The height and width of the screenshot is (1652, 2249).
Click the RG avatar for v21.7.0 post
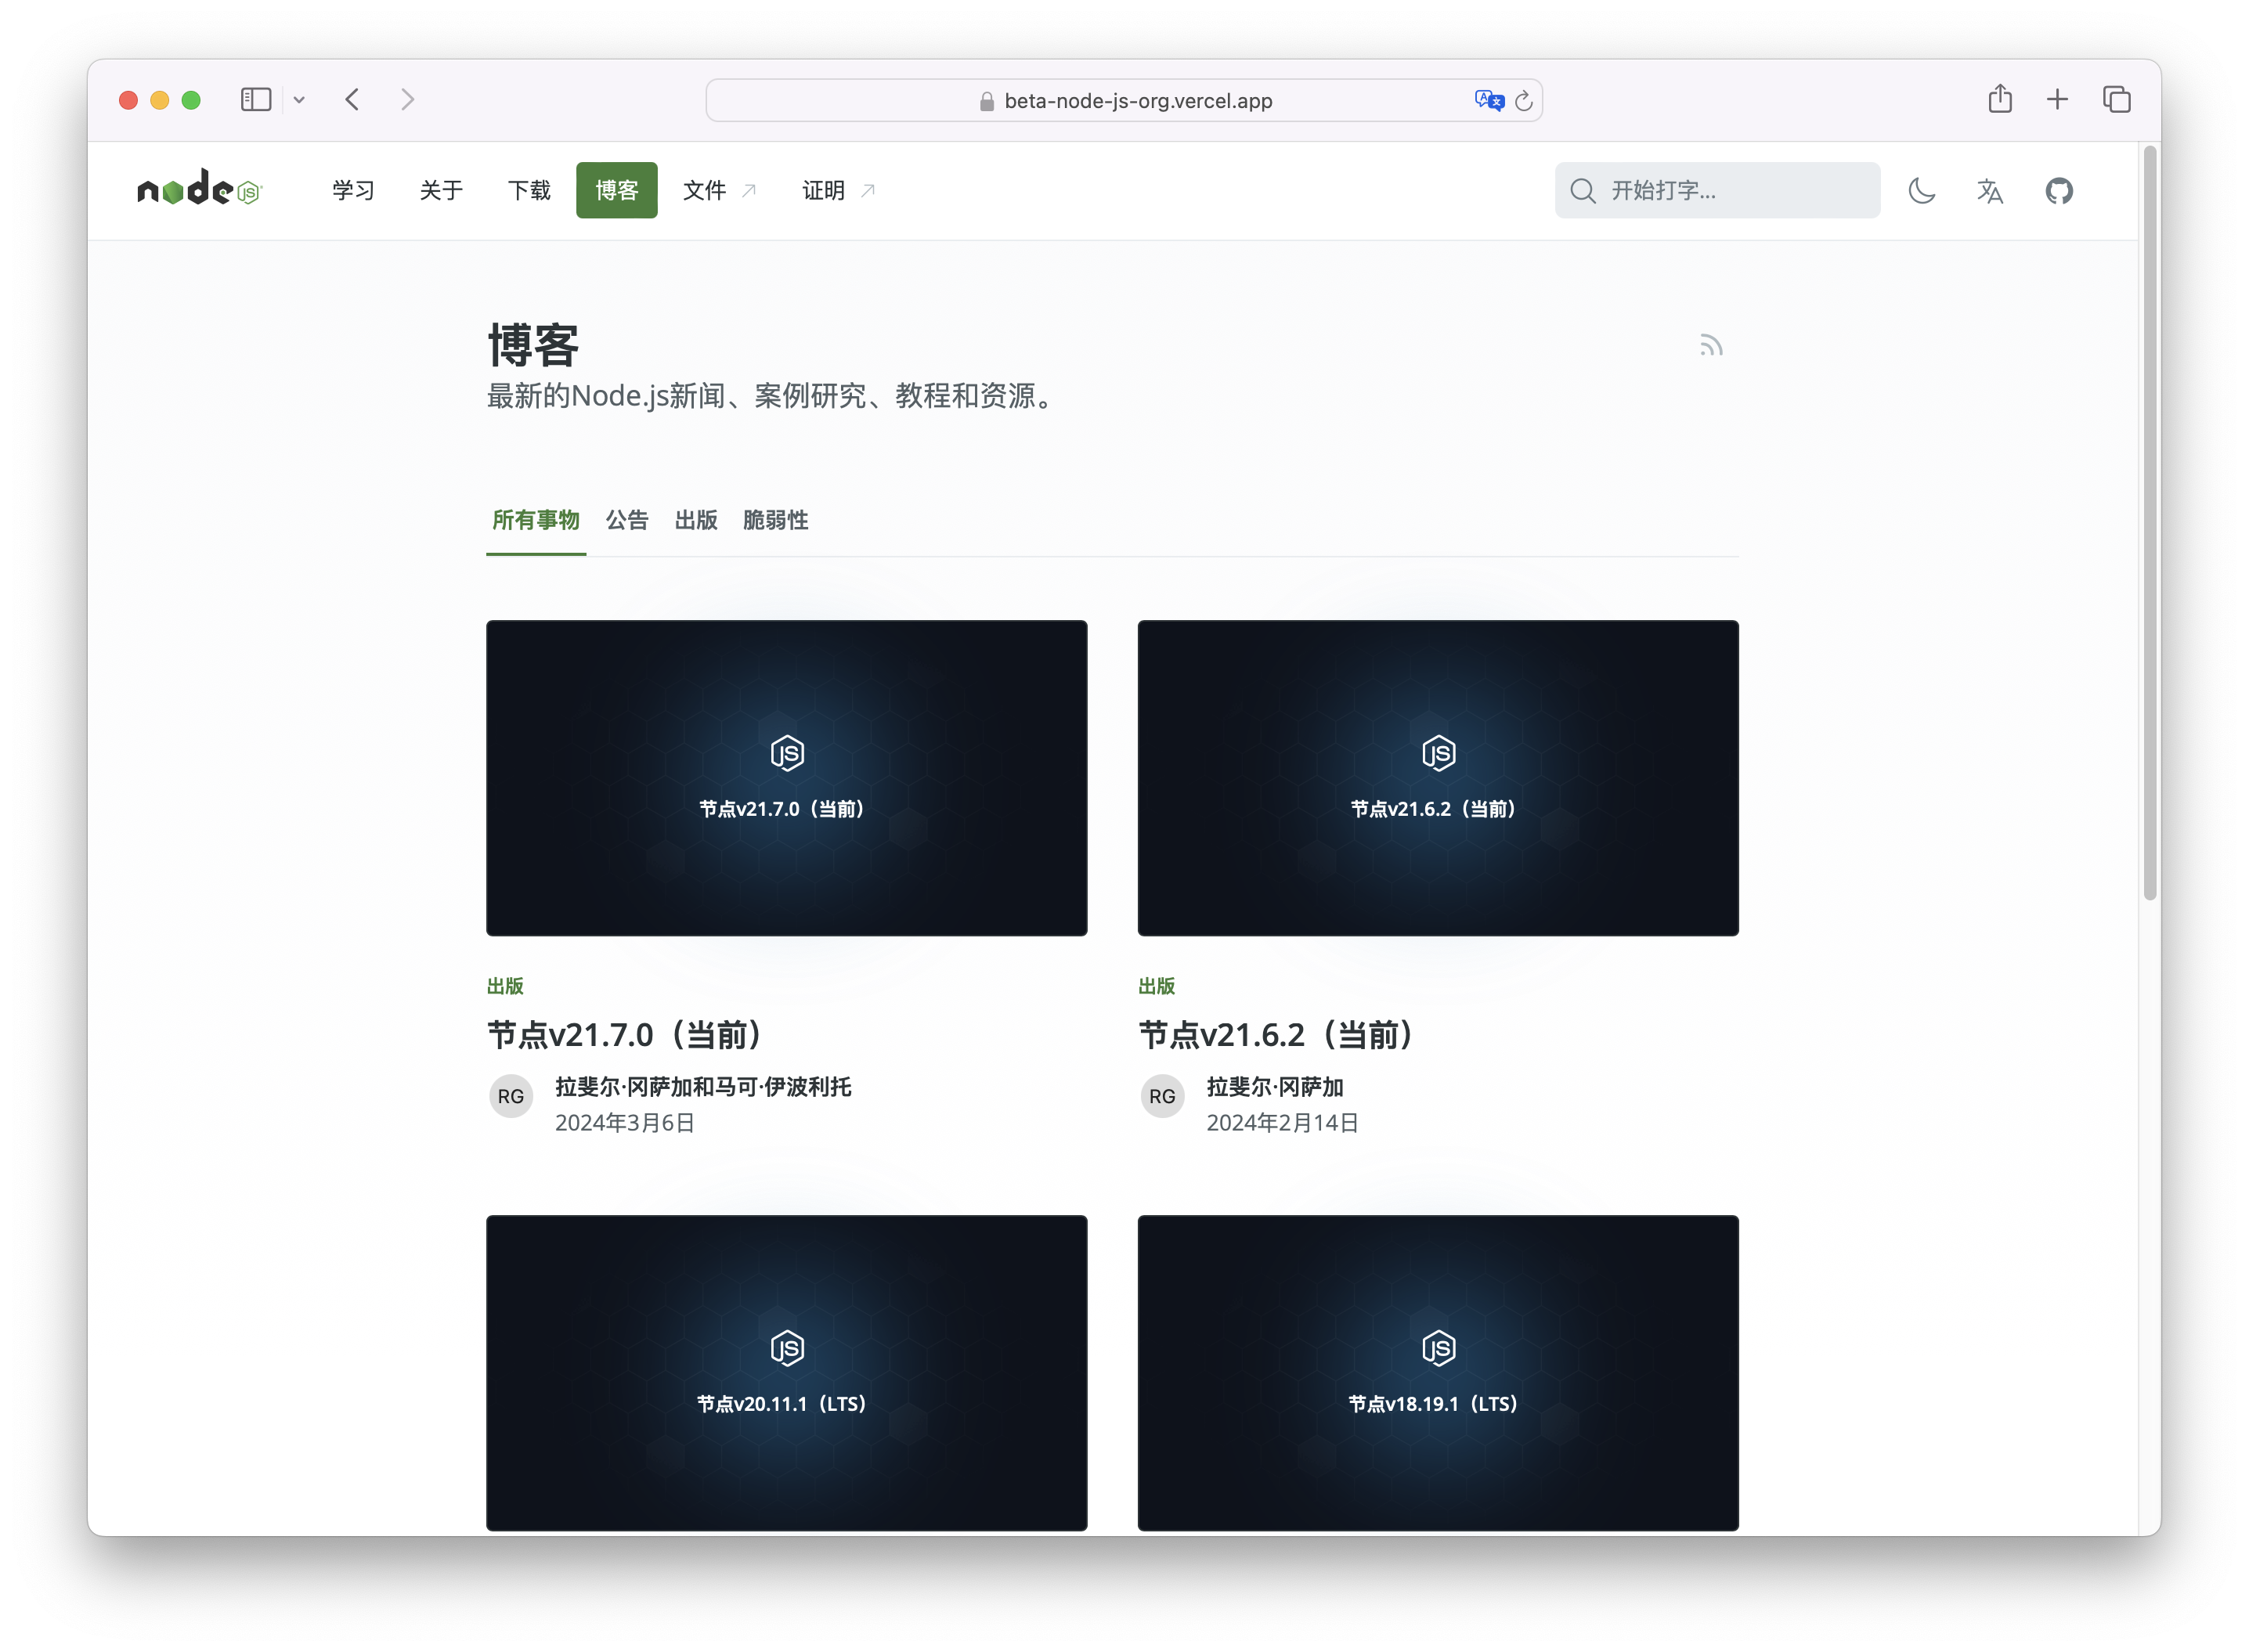[510, 1096]
